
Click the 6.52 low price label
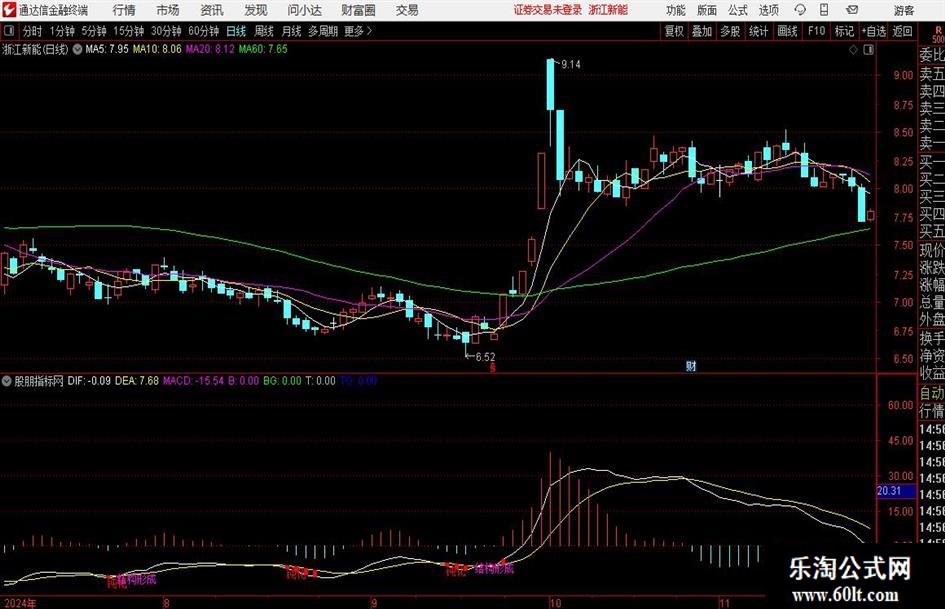click(x=485, y=357)
